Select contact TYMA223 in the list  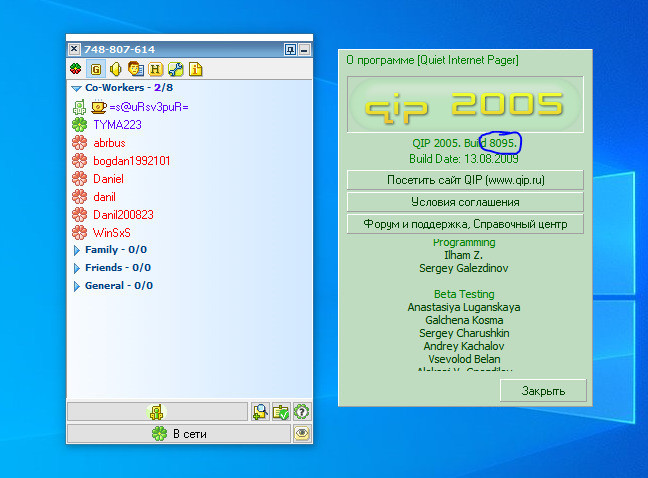tap(117, 125)
